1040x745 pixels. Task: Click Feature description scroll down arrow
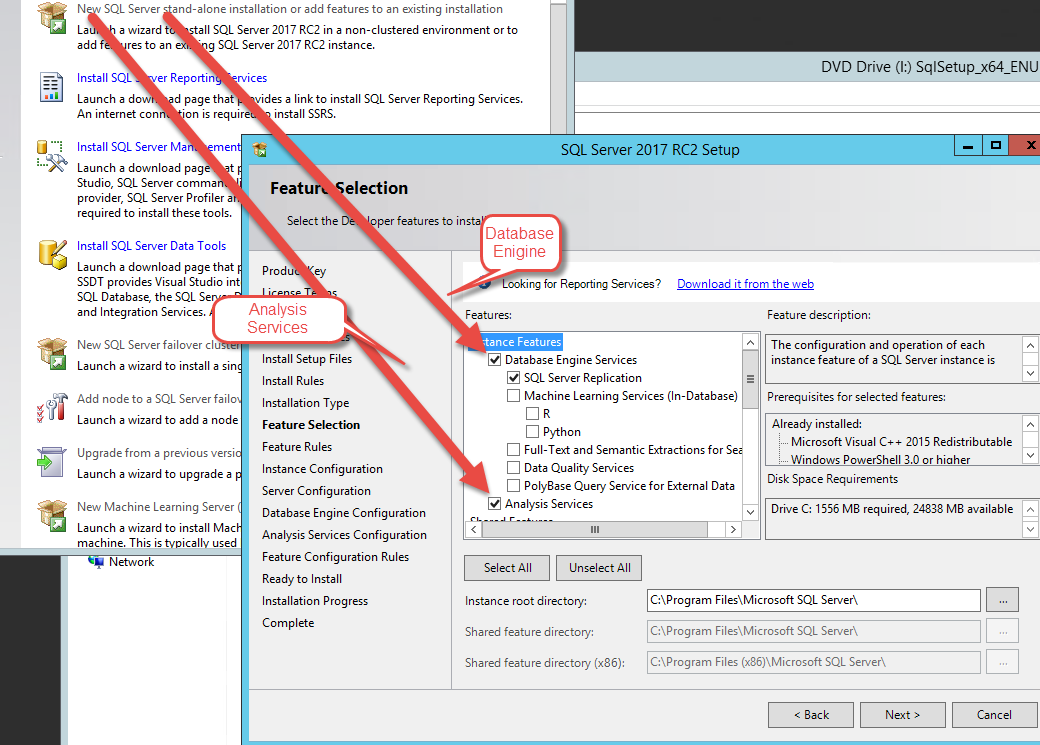click(x=1030, y=373)
